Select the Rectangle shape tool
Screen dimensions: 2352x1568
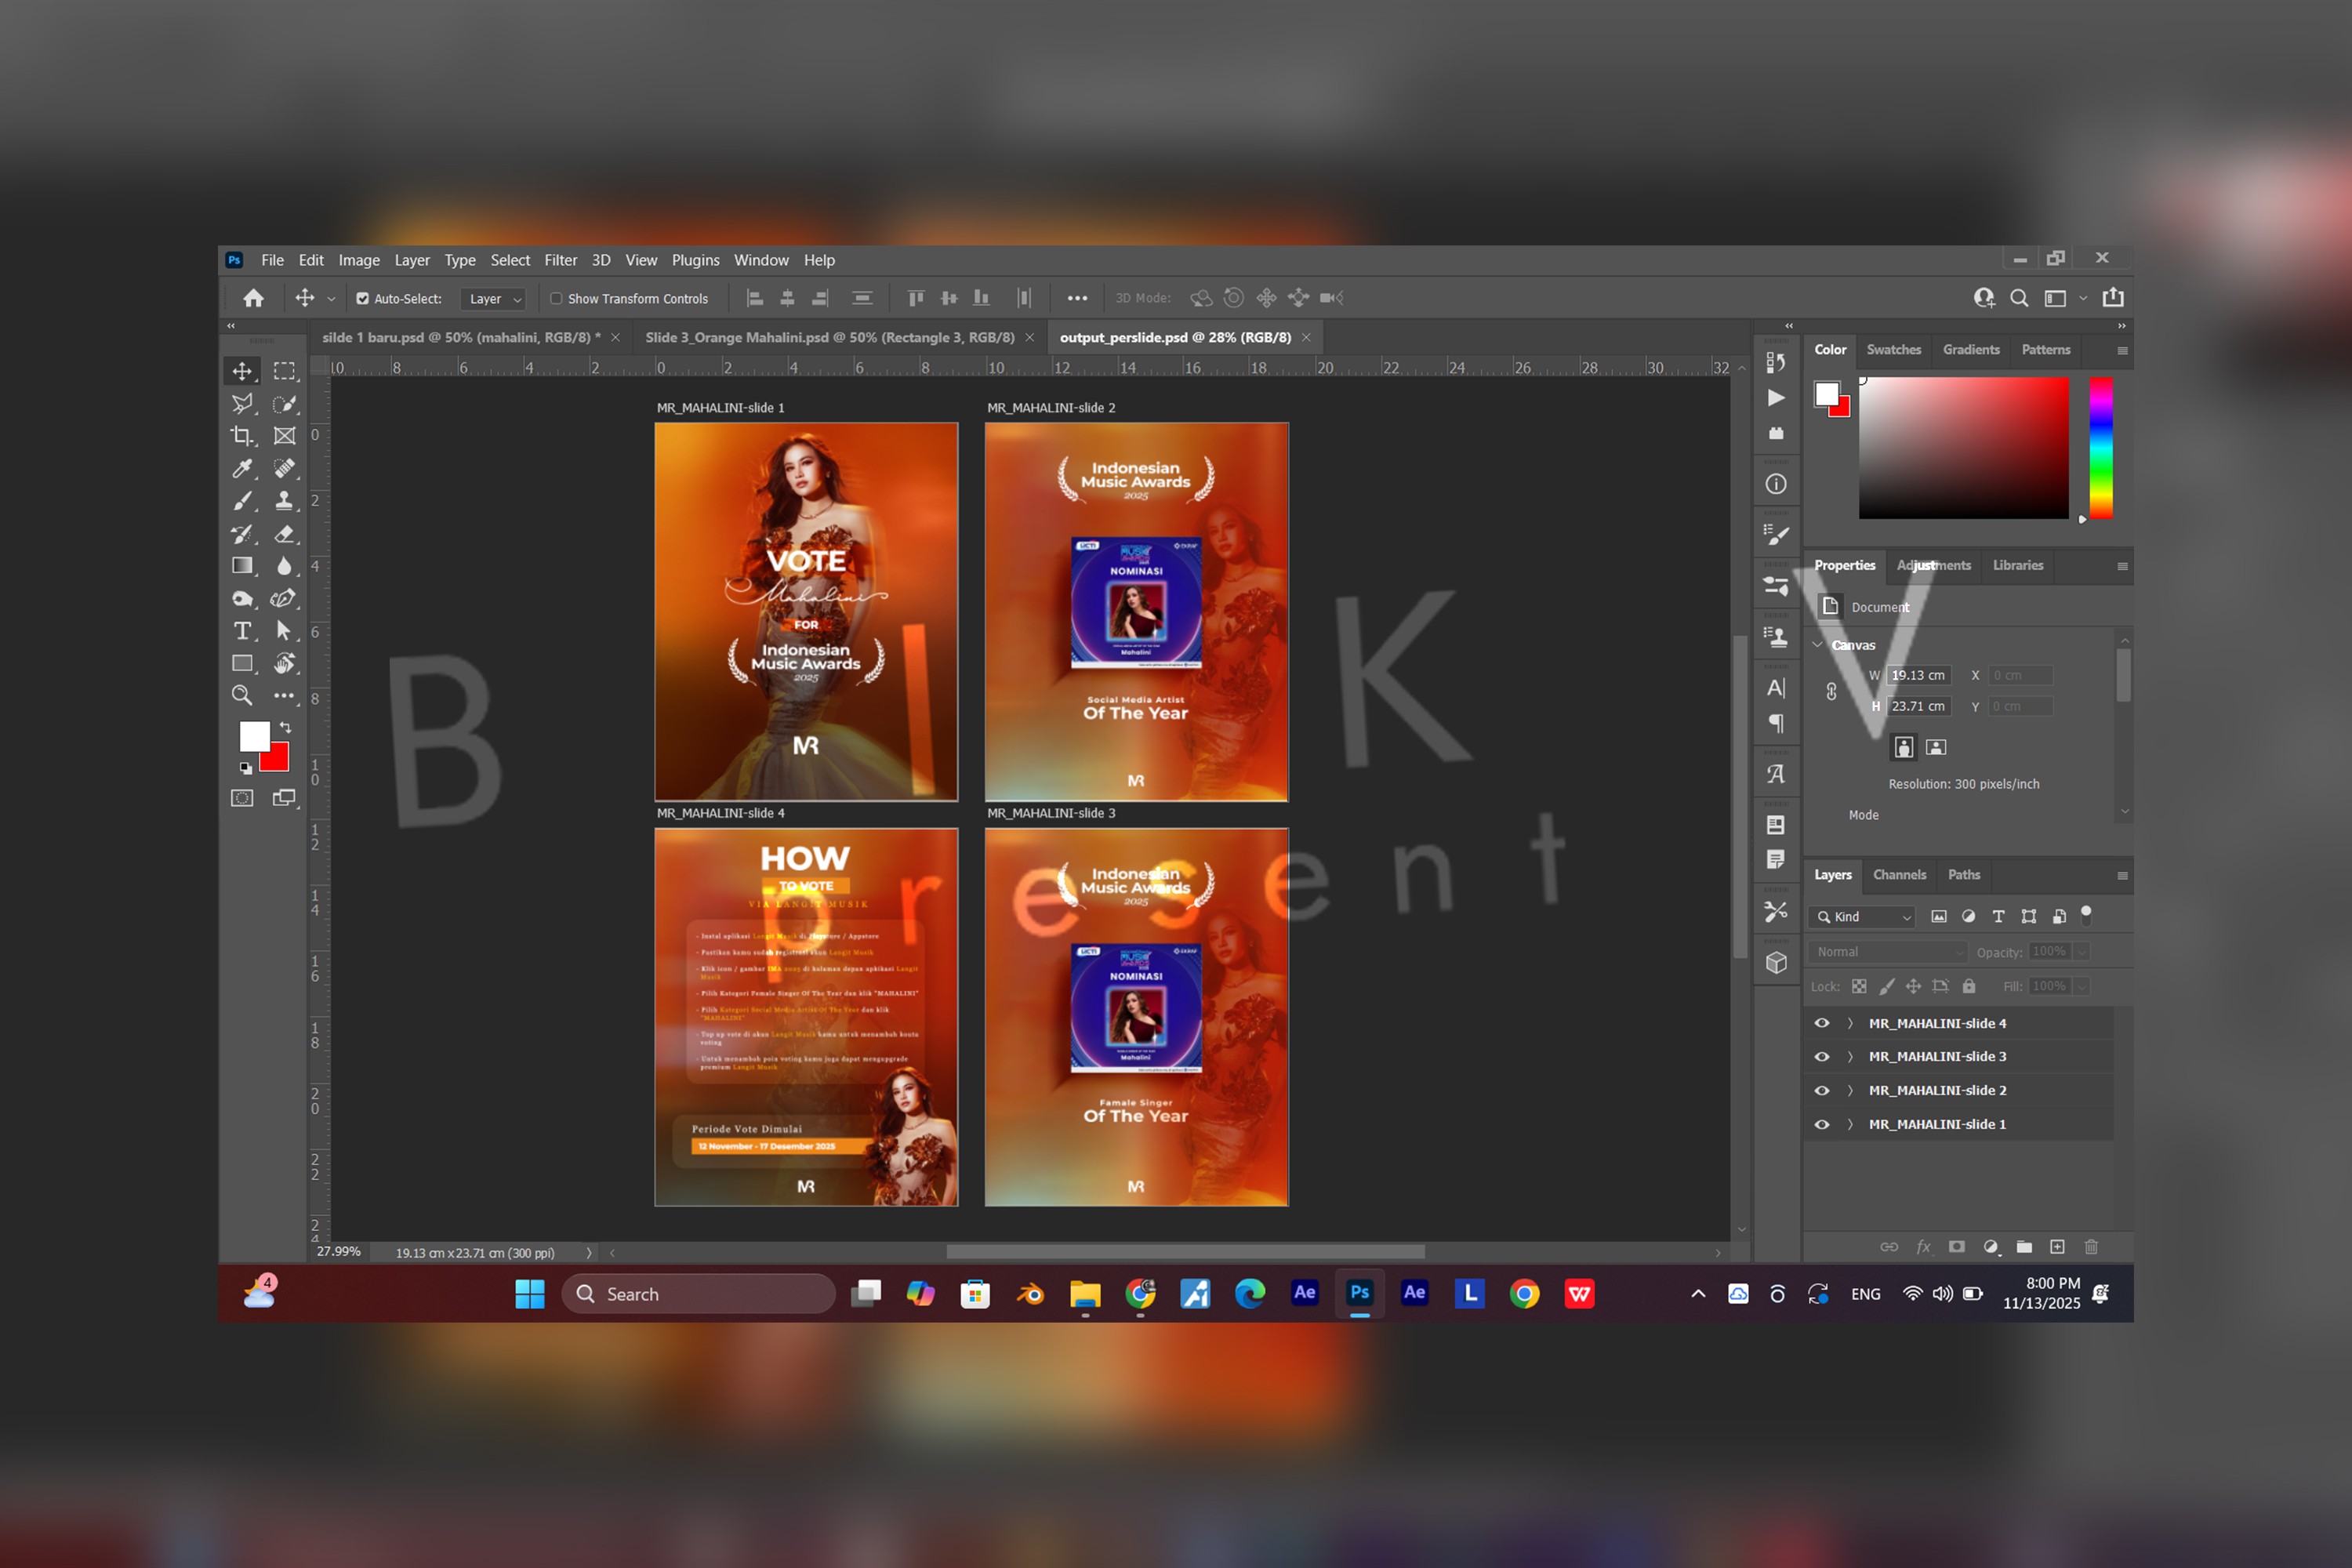click(242, 663)
